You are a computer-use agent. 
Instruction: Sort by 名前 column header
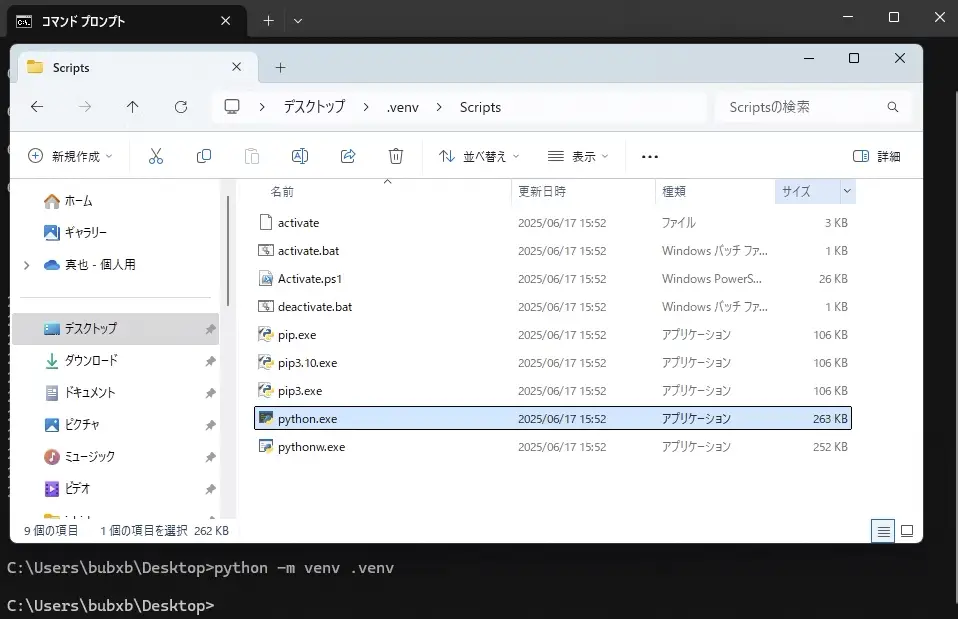(282, 192)
